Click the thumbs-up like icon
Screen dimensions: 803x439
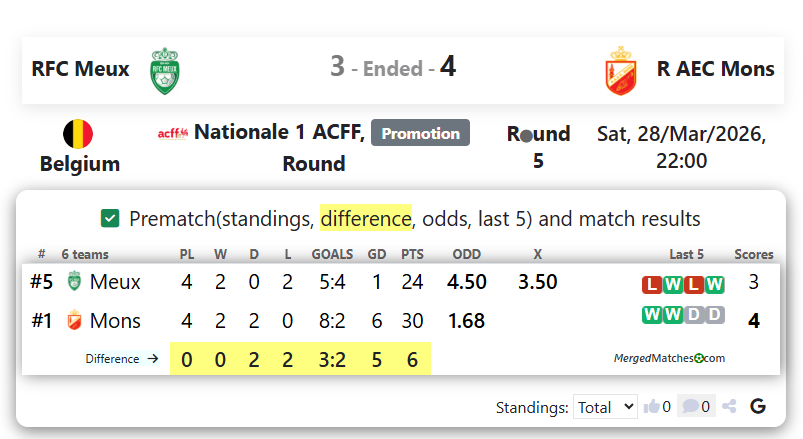tap(653, 406)
